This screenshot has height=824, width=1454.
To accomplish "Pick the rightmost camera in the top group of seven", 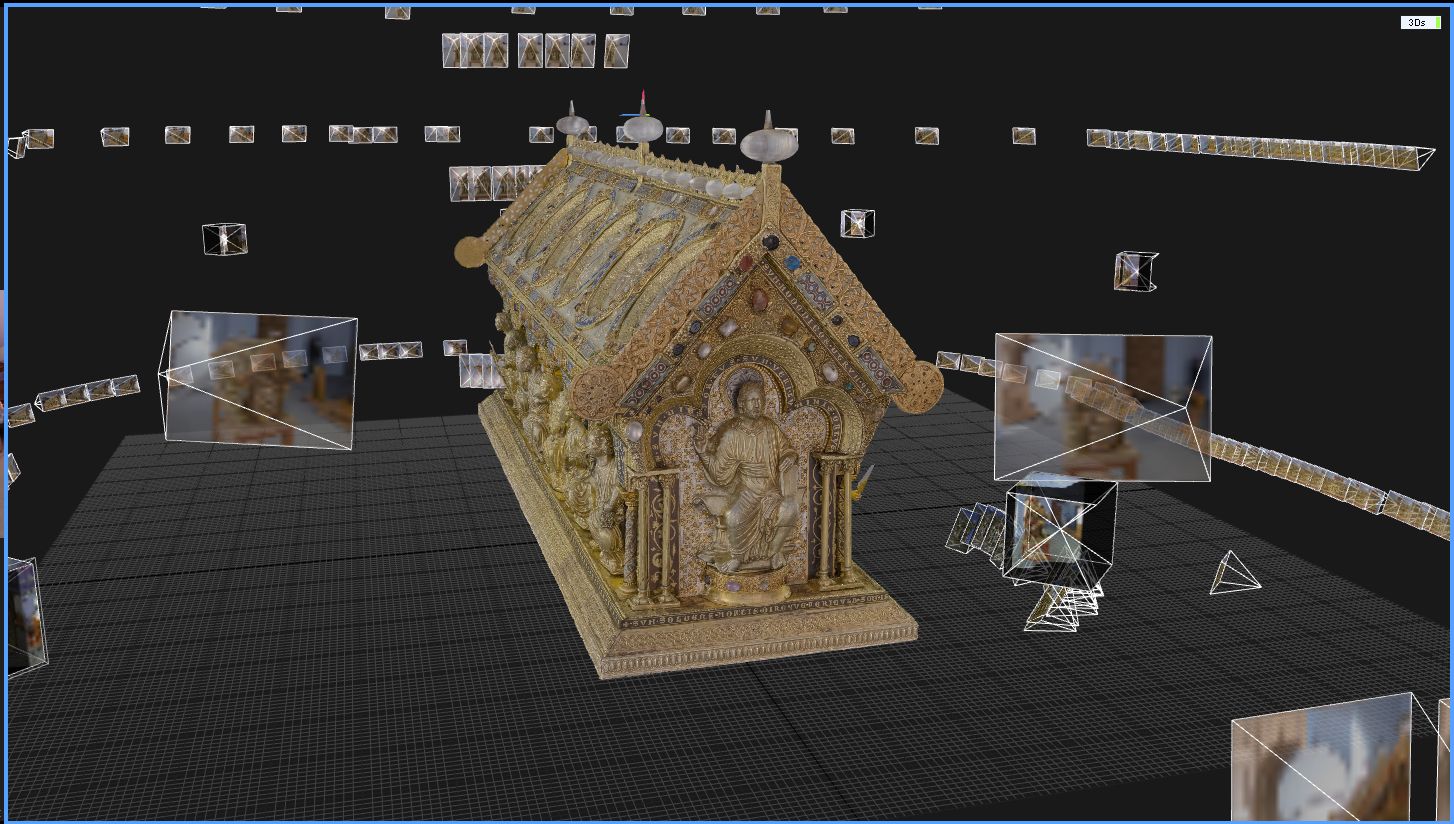I will coord(616,50).
